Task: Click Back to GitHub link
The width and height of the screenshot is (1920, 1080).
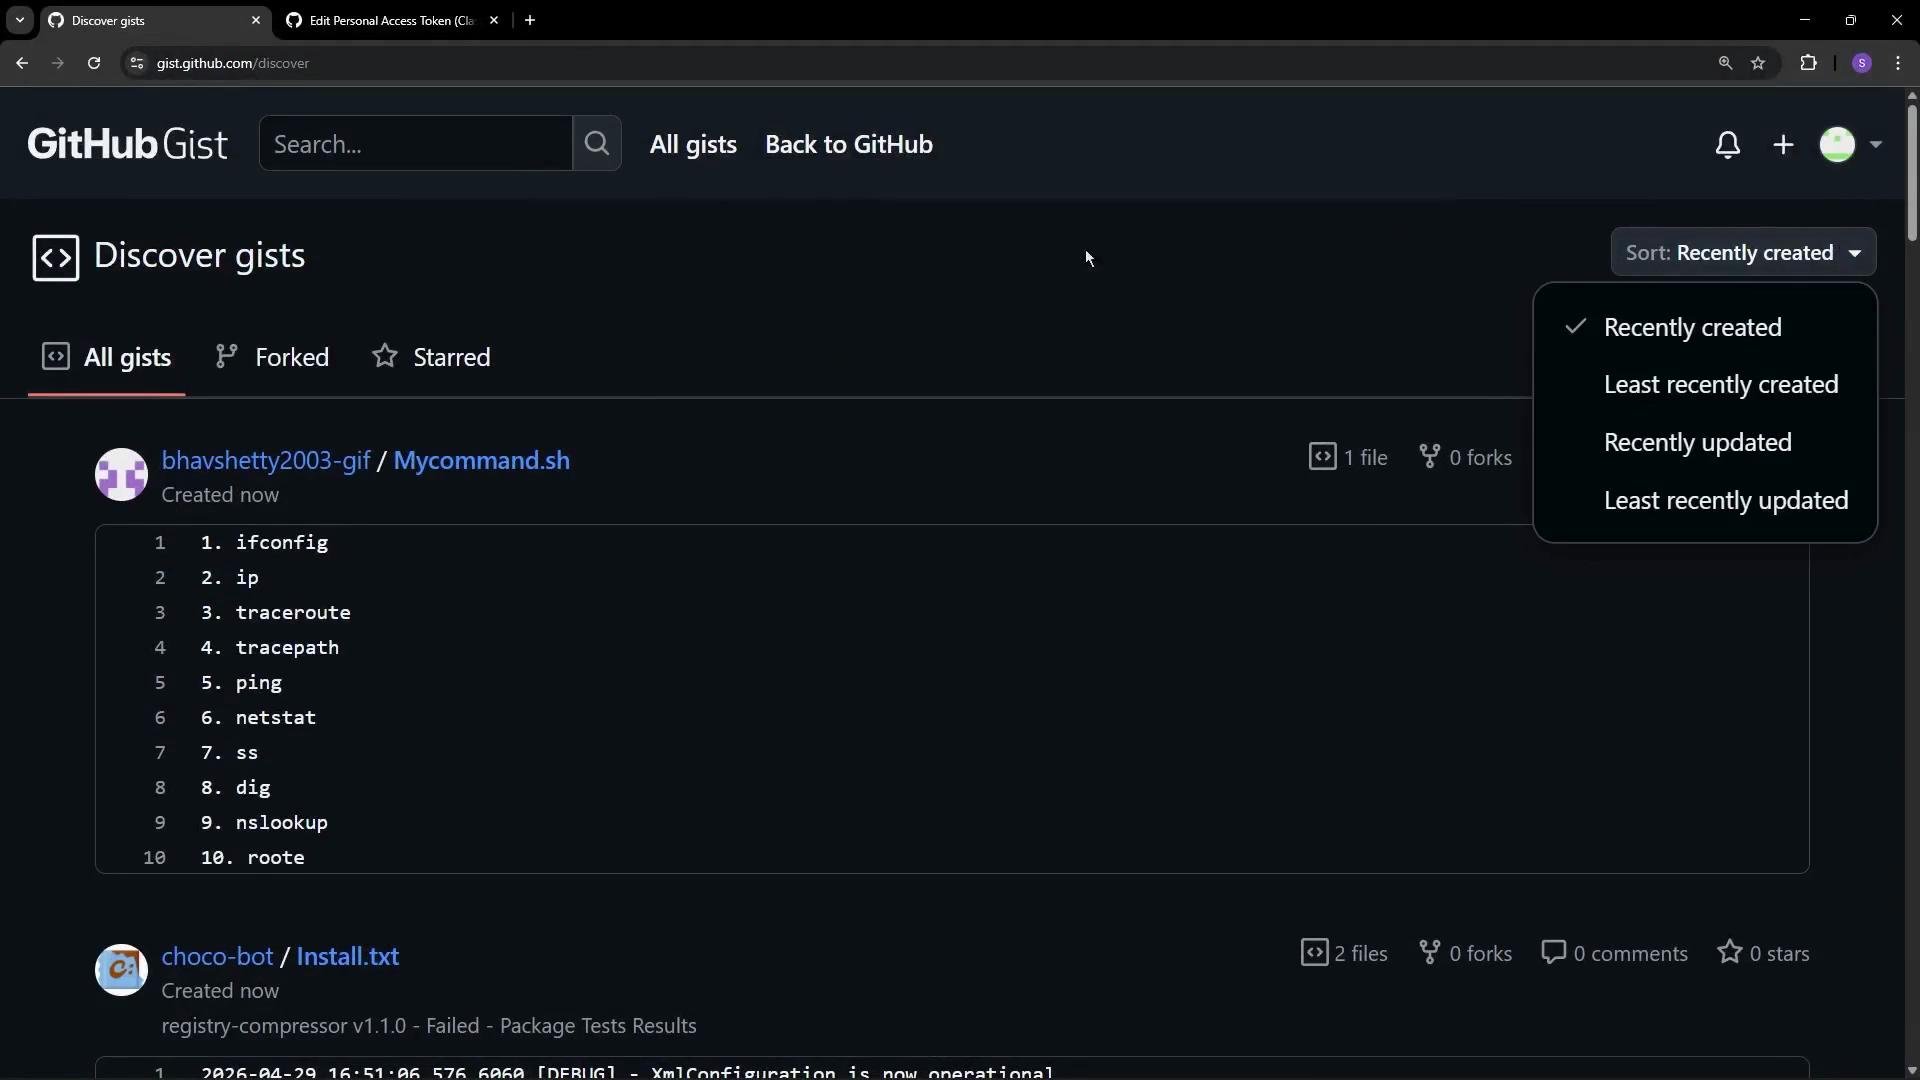Action: (849, 144)
